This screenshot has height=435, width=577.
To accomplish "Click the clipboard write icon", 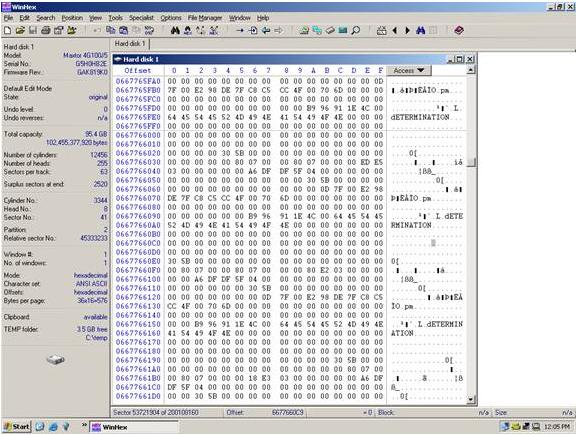I will (124, 31).
